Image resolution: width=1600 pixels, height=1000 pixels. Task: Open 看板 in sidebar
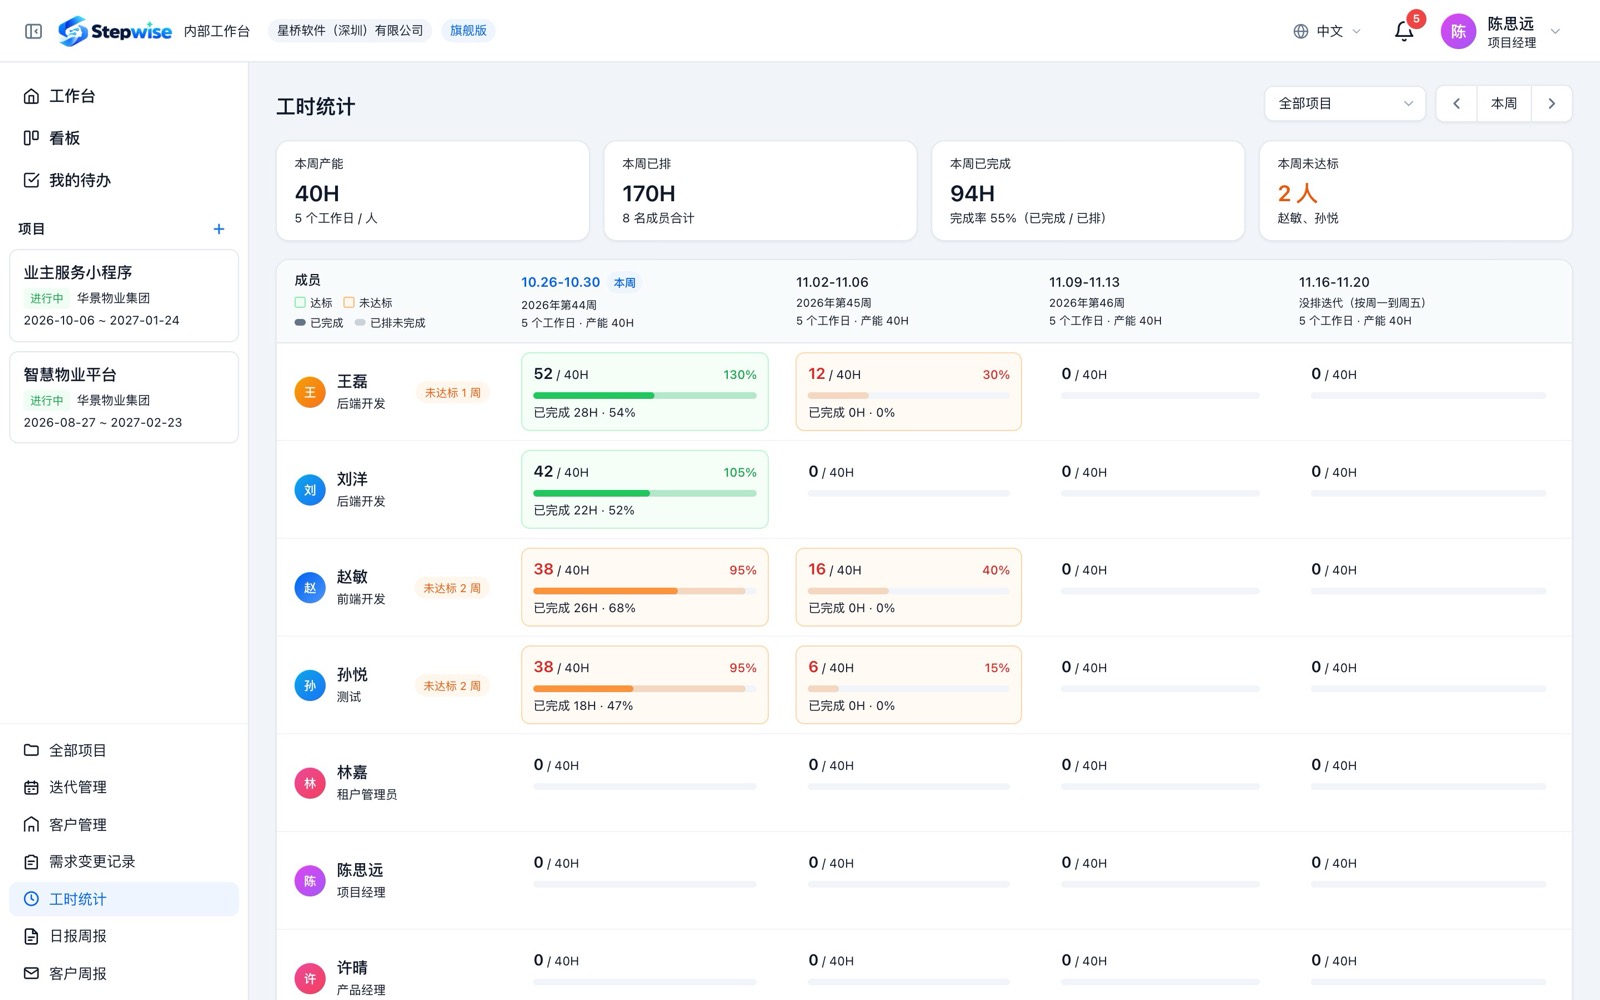coord(124,138)
